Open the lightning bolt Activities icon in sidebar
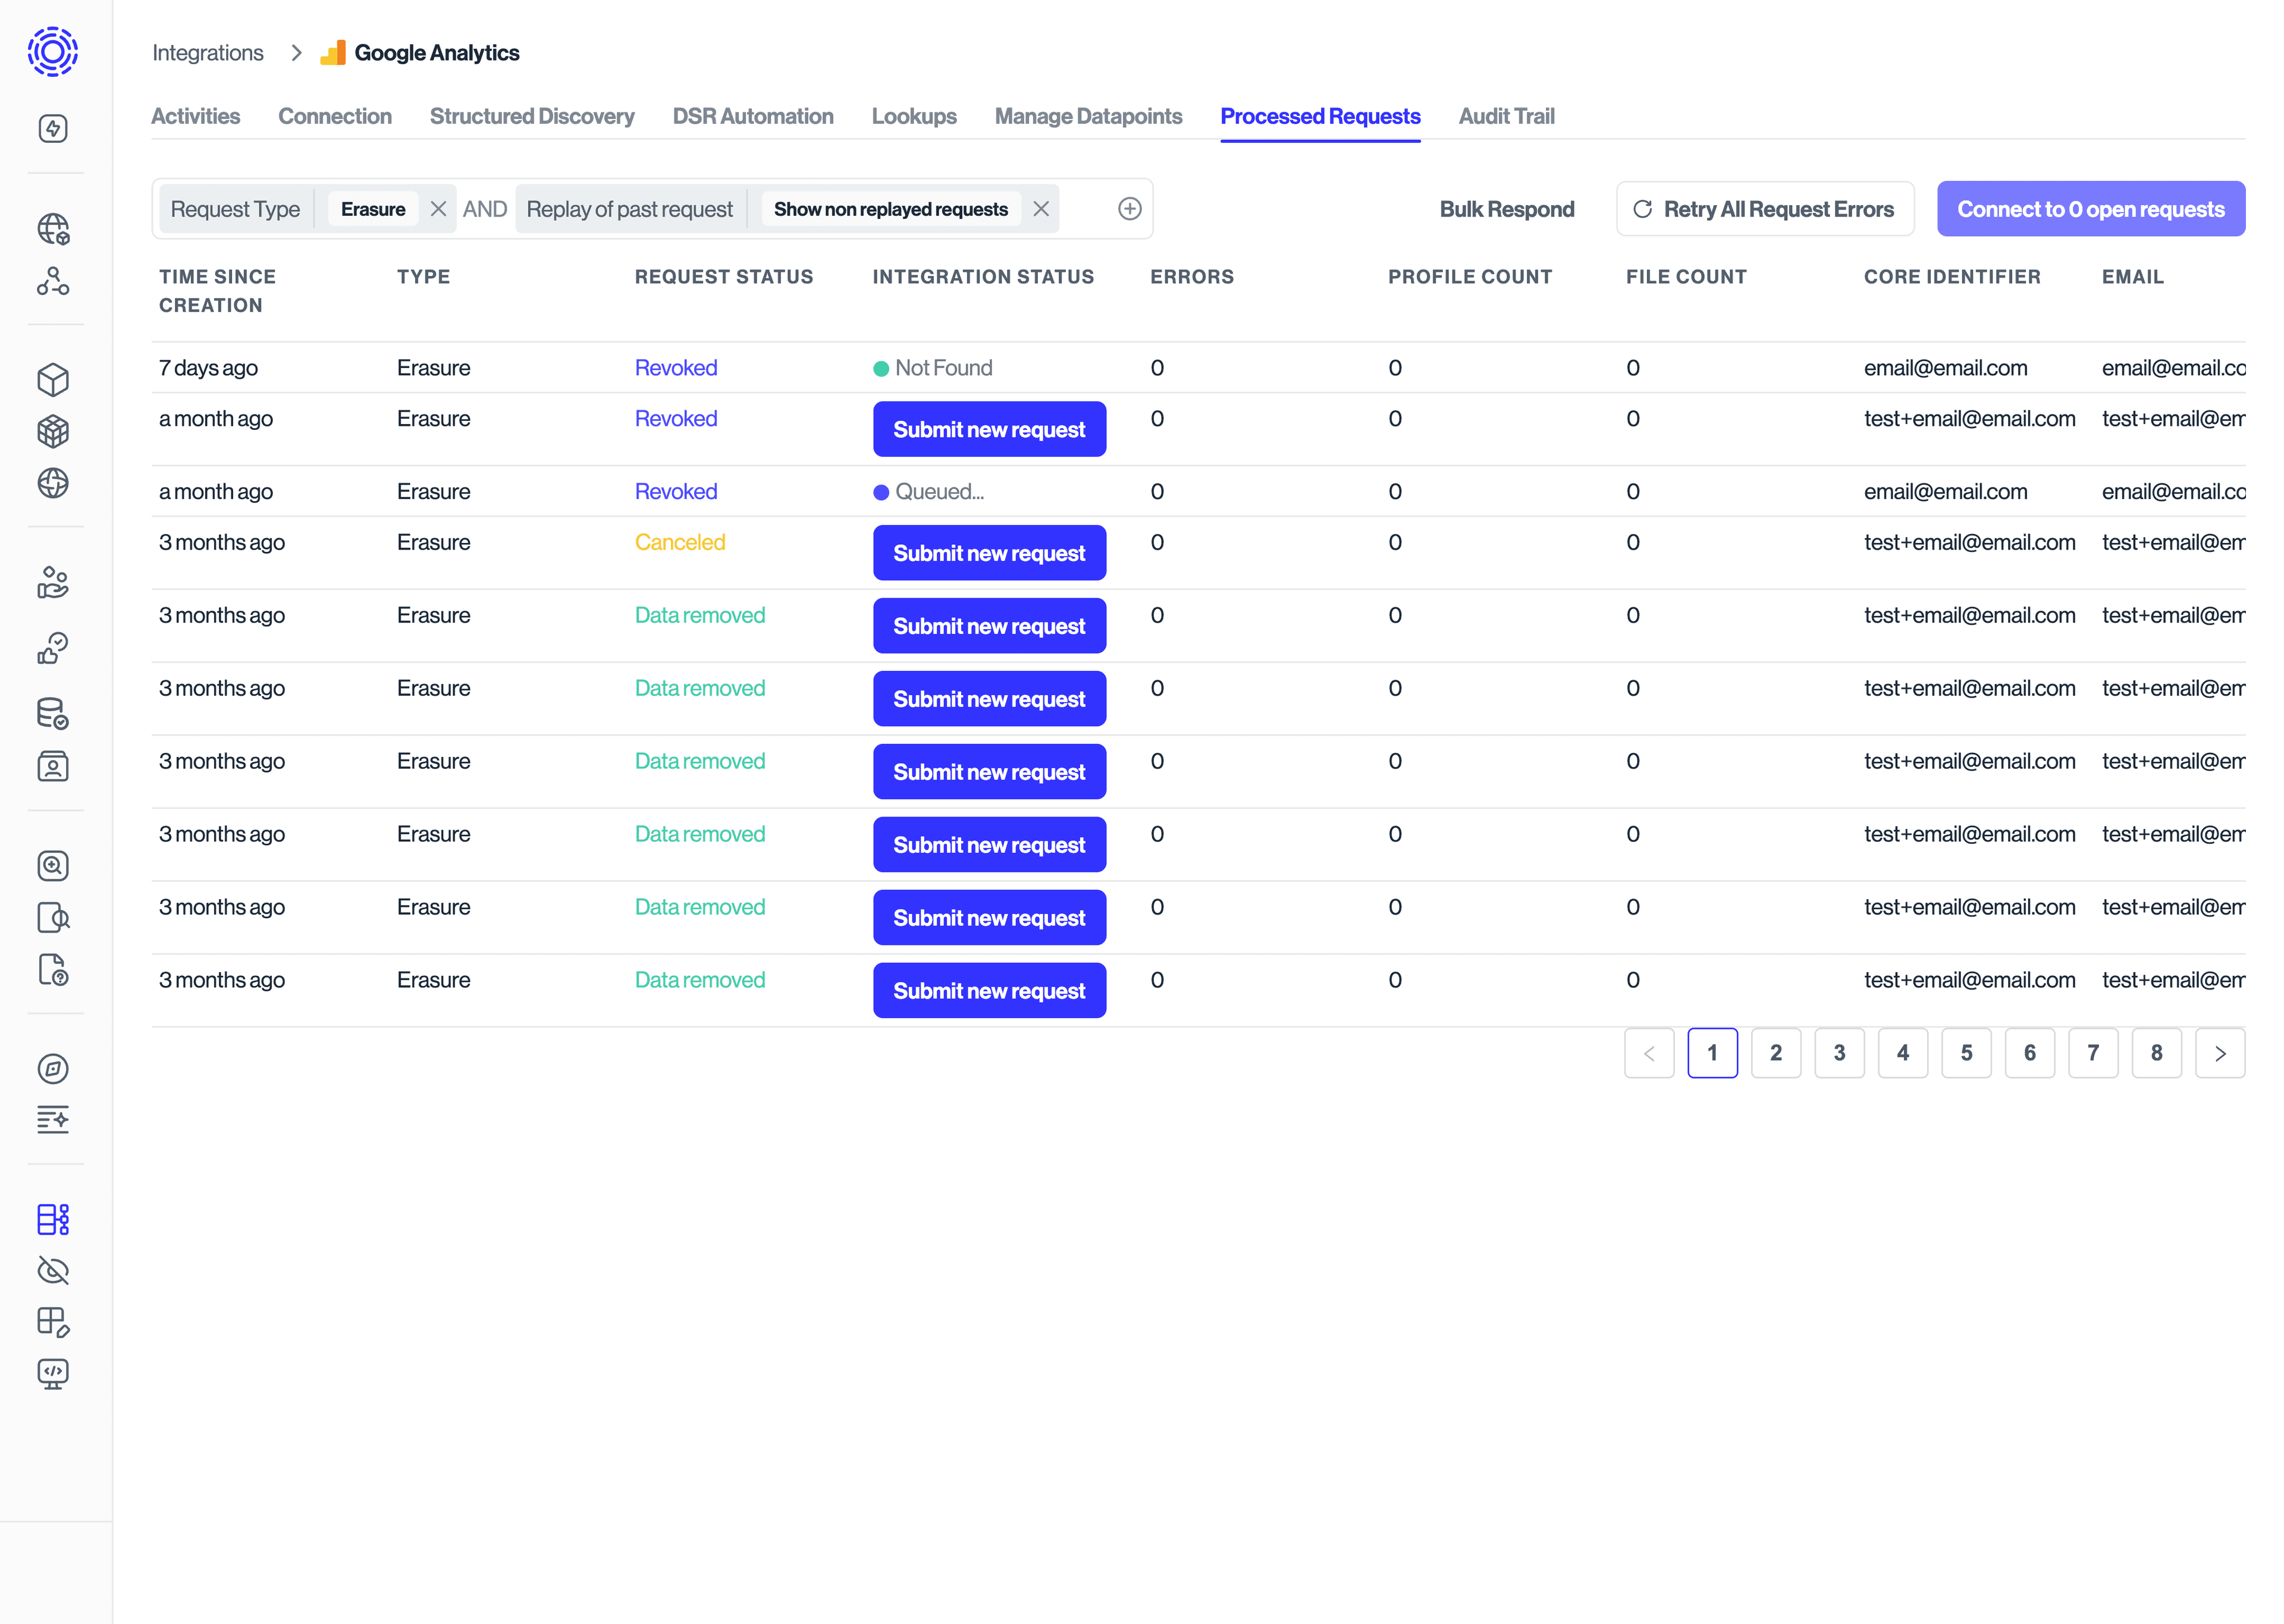Image resolution: width=2284 pixels, height=1624 pixels. (54, 128)
